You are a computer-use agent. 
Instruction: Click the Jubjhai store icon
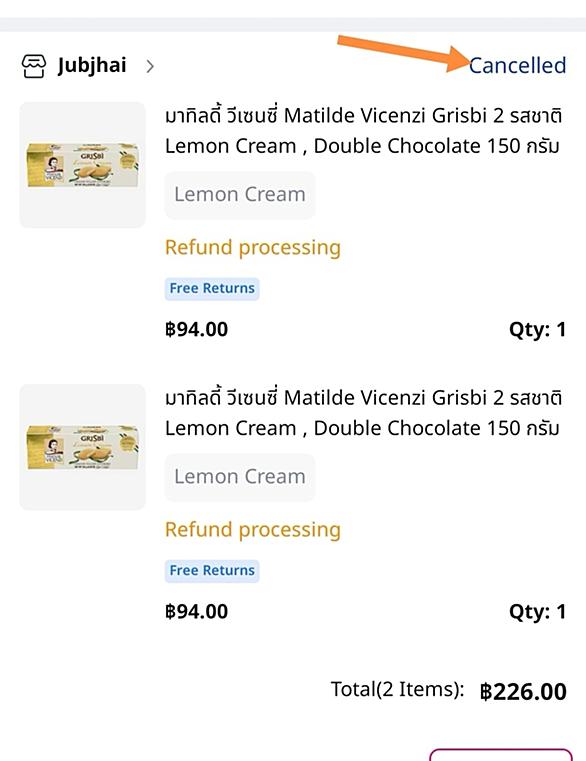tap(33, 66)
